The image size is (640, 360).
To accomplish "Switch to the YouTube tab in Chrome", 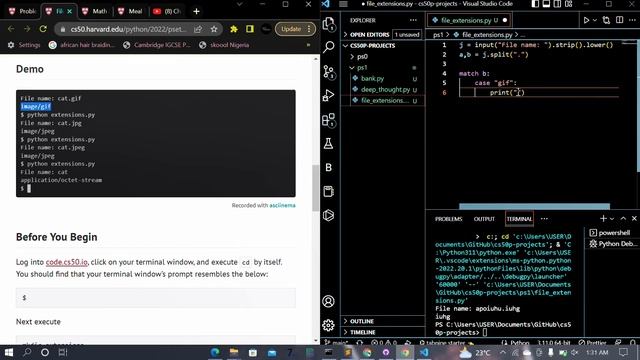I will click(x=167, y=11).
